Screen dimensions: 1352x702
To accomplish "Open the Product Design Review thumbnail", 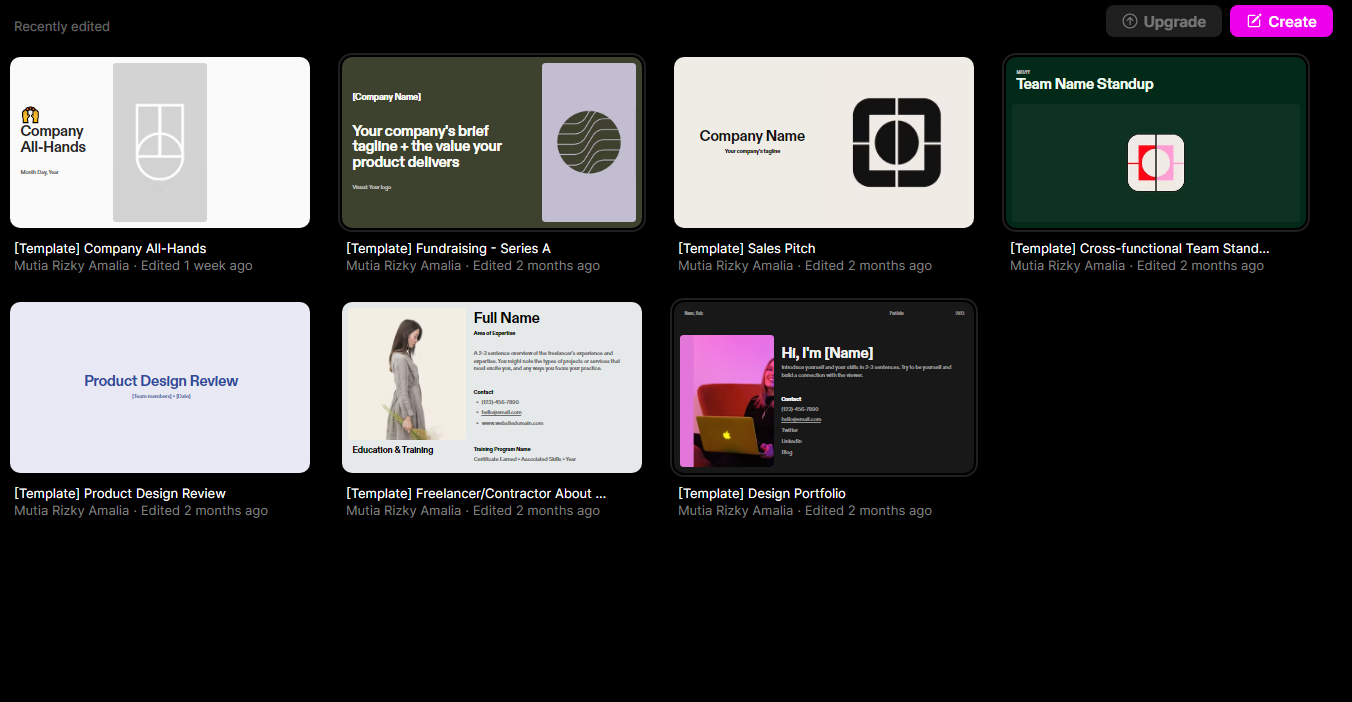I will click(x=160, y=387).
